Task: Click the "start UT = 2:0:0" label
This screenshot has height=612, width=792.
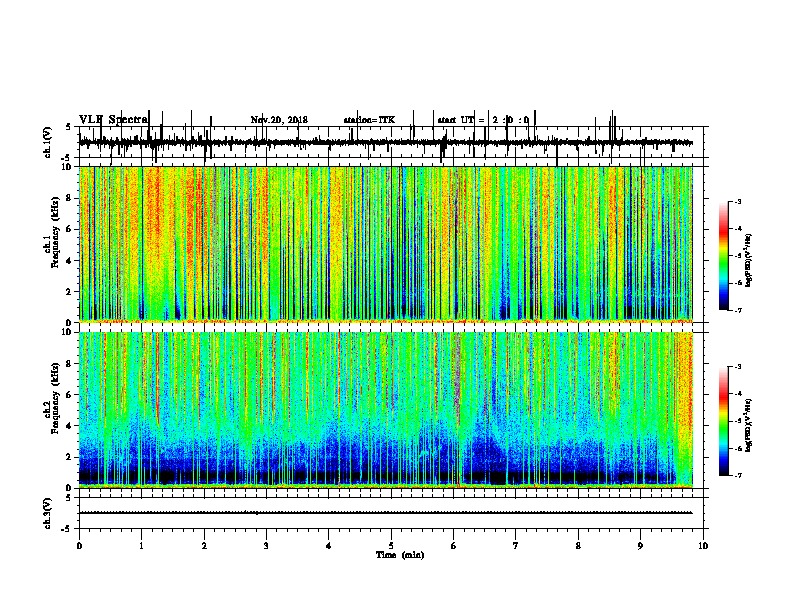Action: [483, 120]
